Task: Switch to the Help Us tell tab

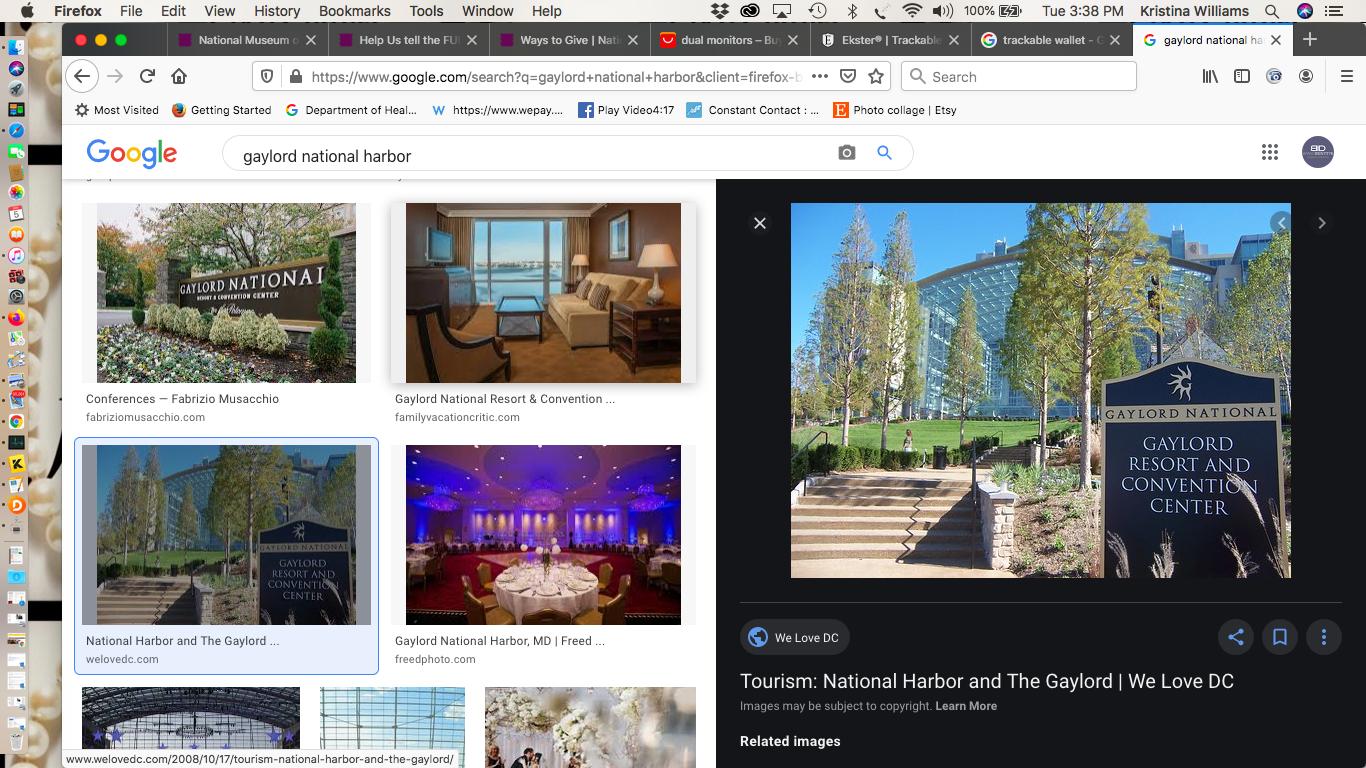Action: click(407, 40)
